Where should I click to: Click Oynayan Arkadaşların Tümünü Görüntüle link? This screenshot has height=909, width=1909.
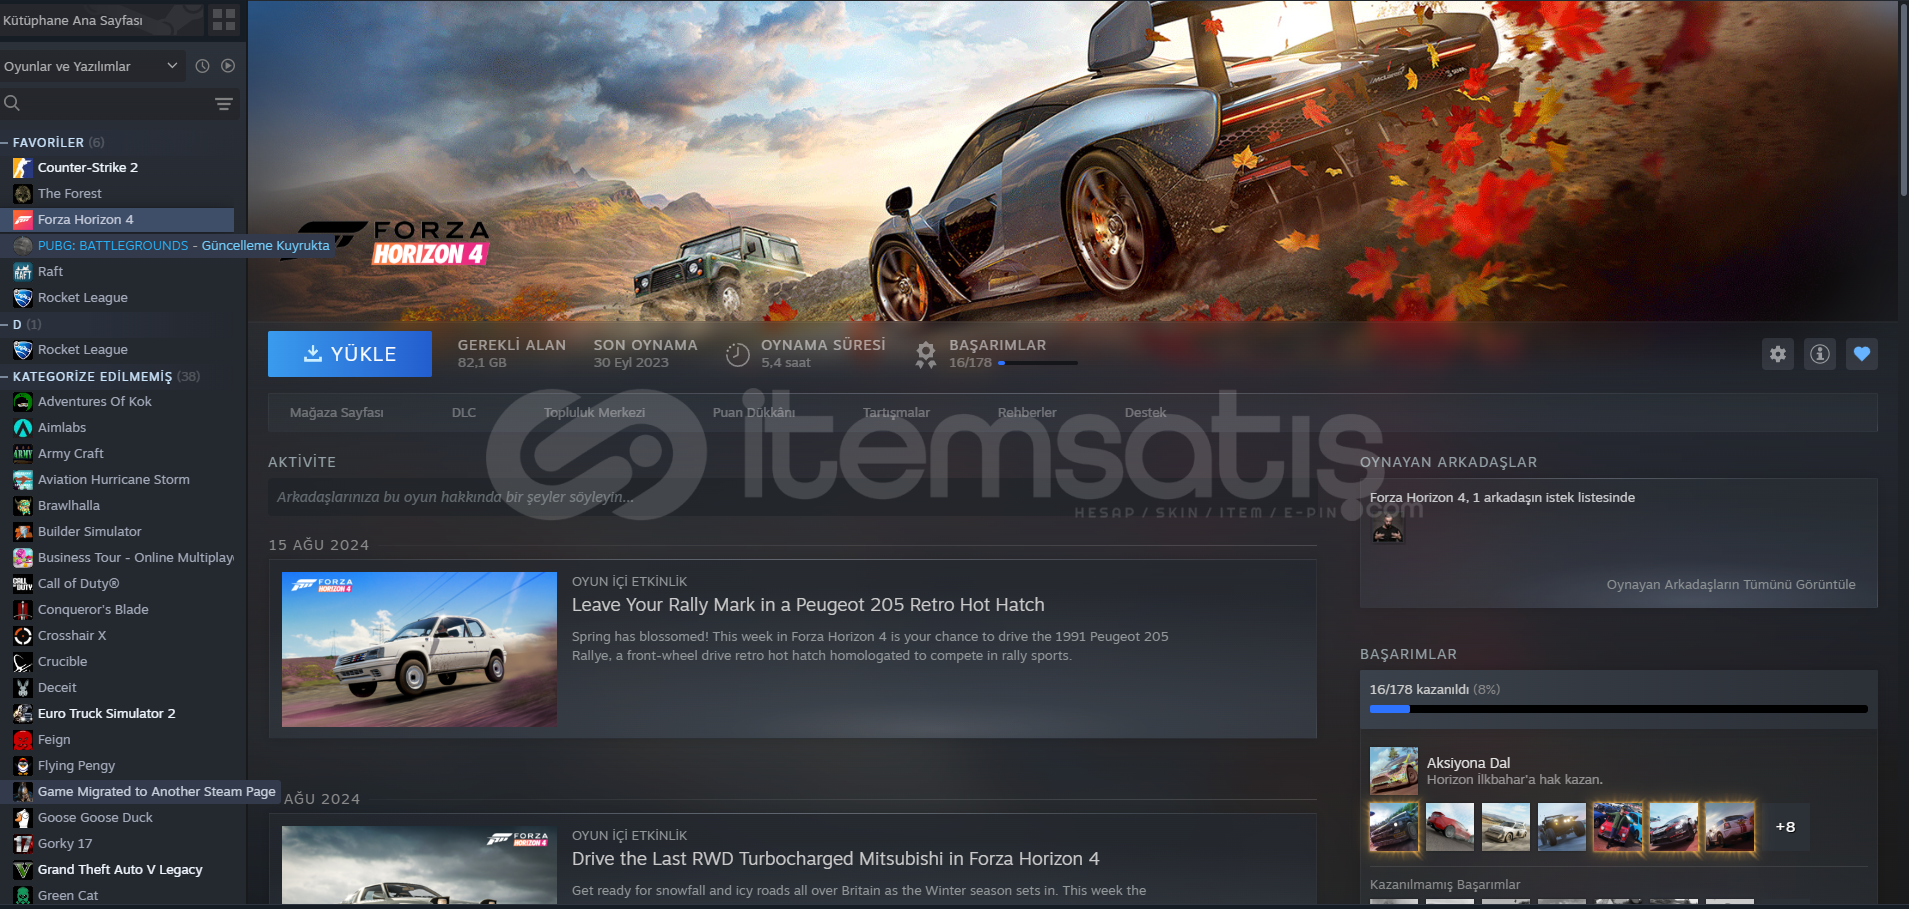[1731, 585]
